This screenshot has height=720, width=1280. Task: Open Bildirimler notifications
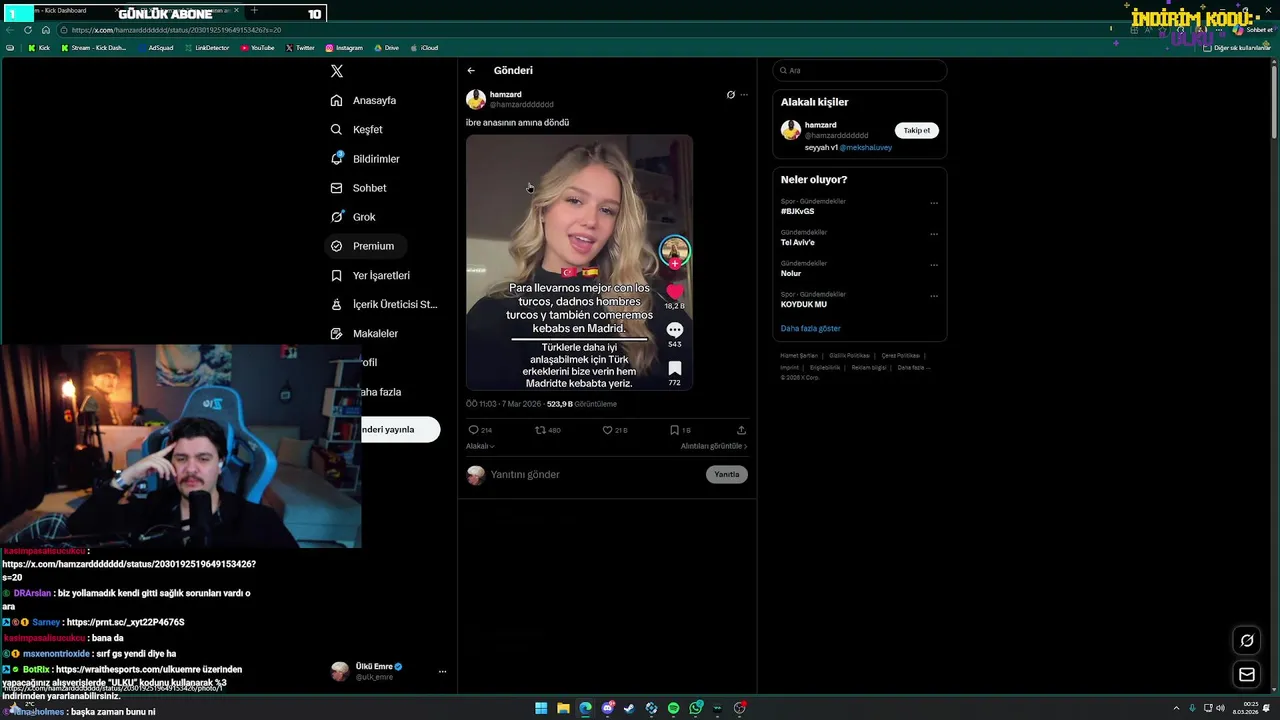pyautogui.click(x=365, y=159)
